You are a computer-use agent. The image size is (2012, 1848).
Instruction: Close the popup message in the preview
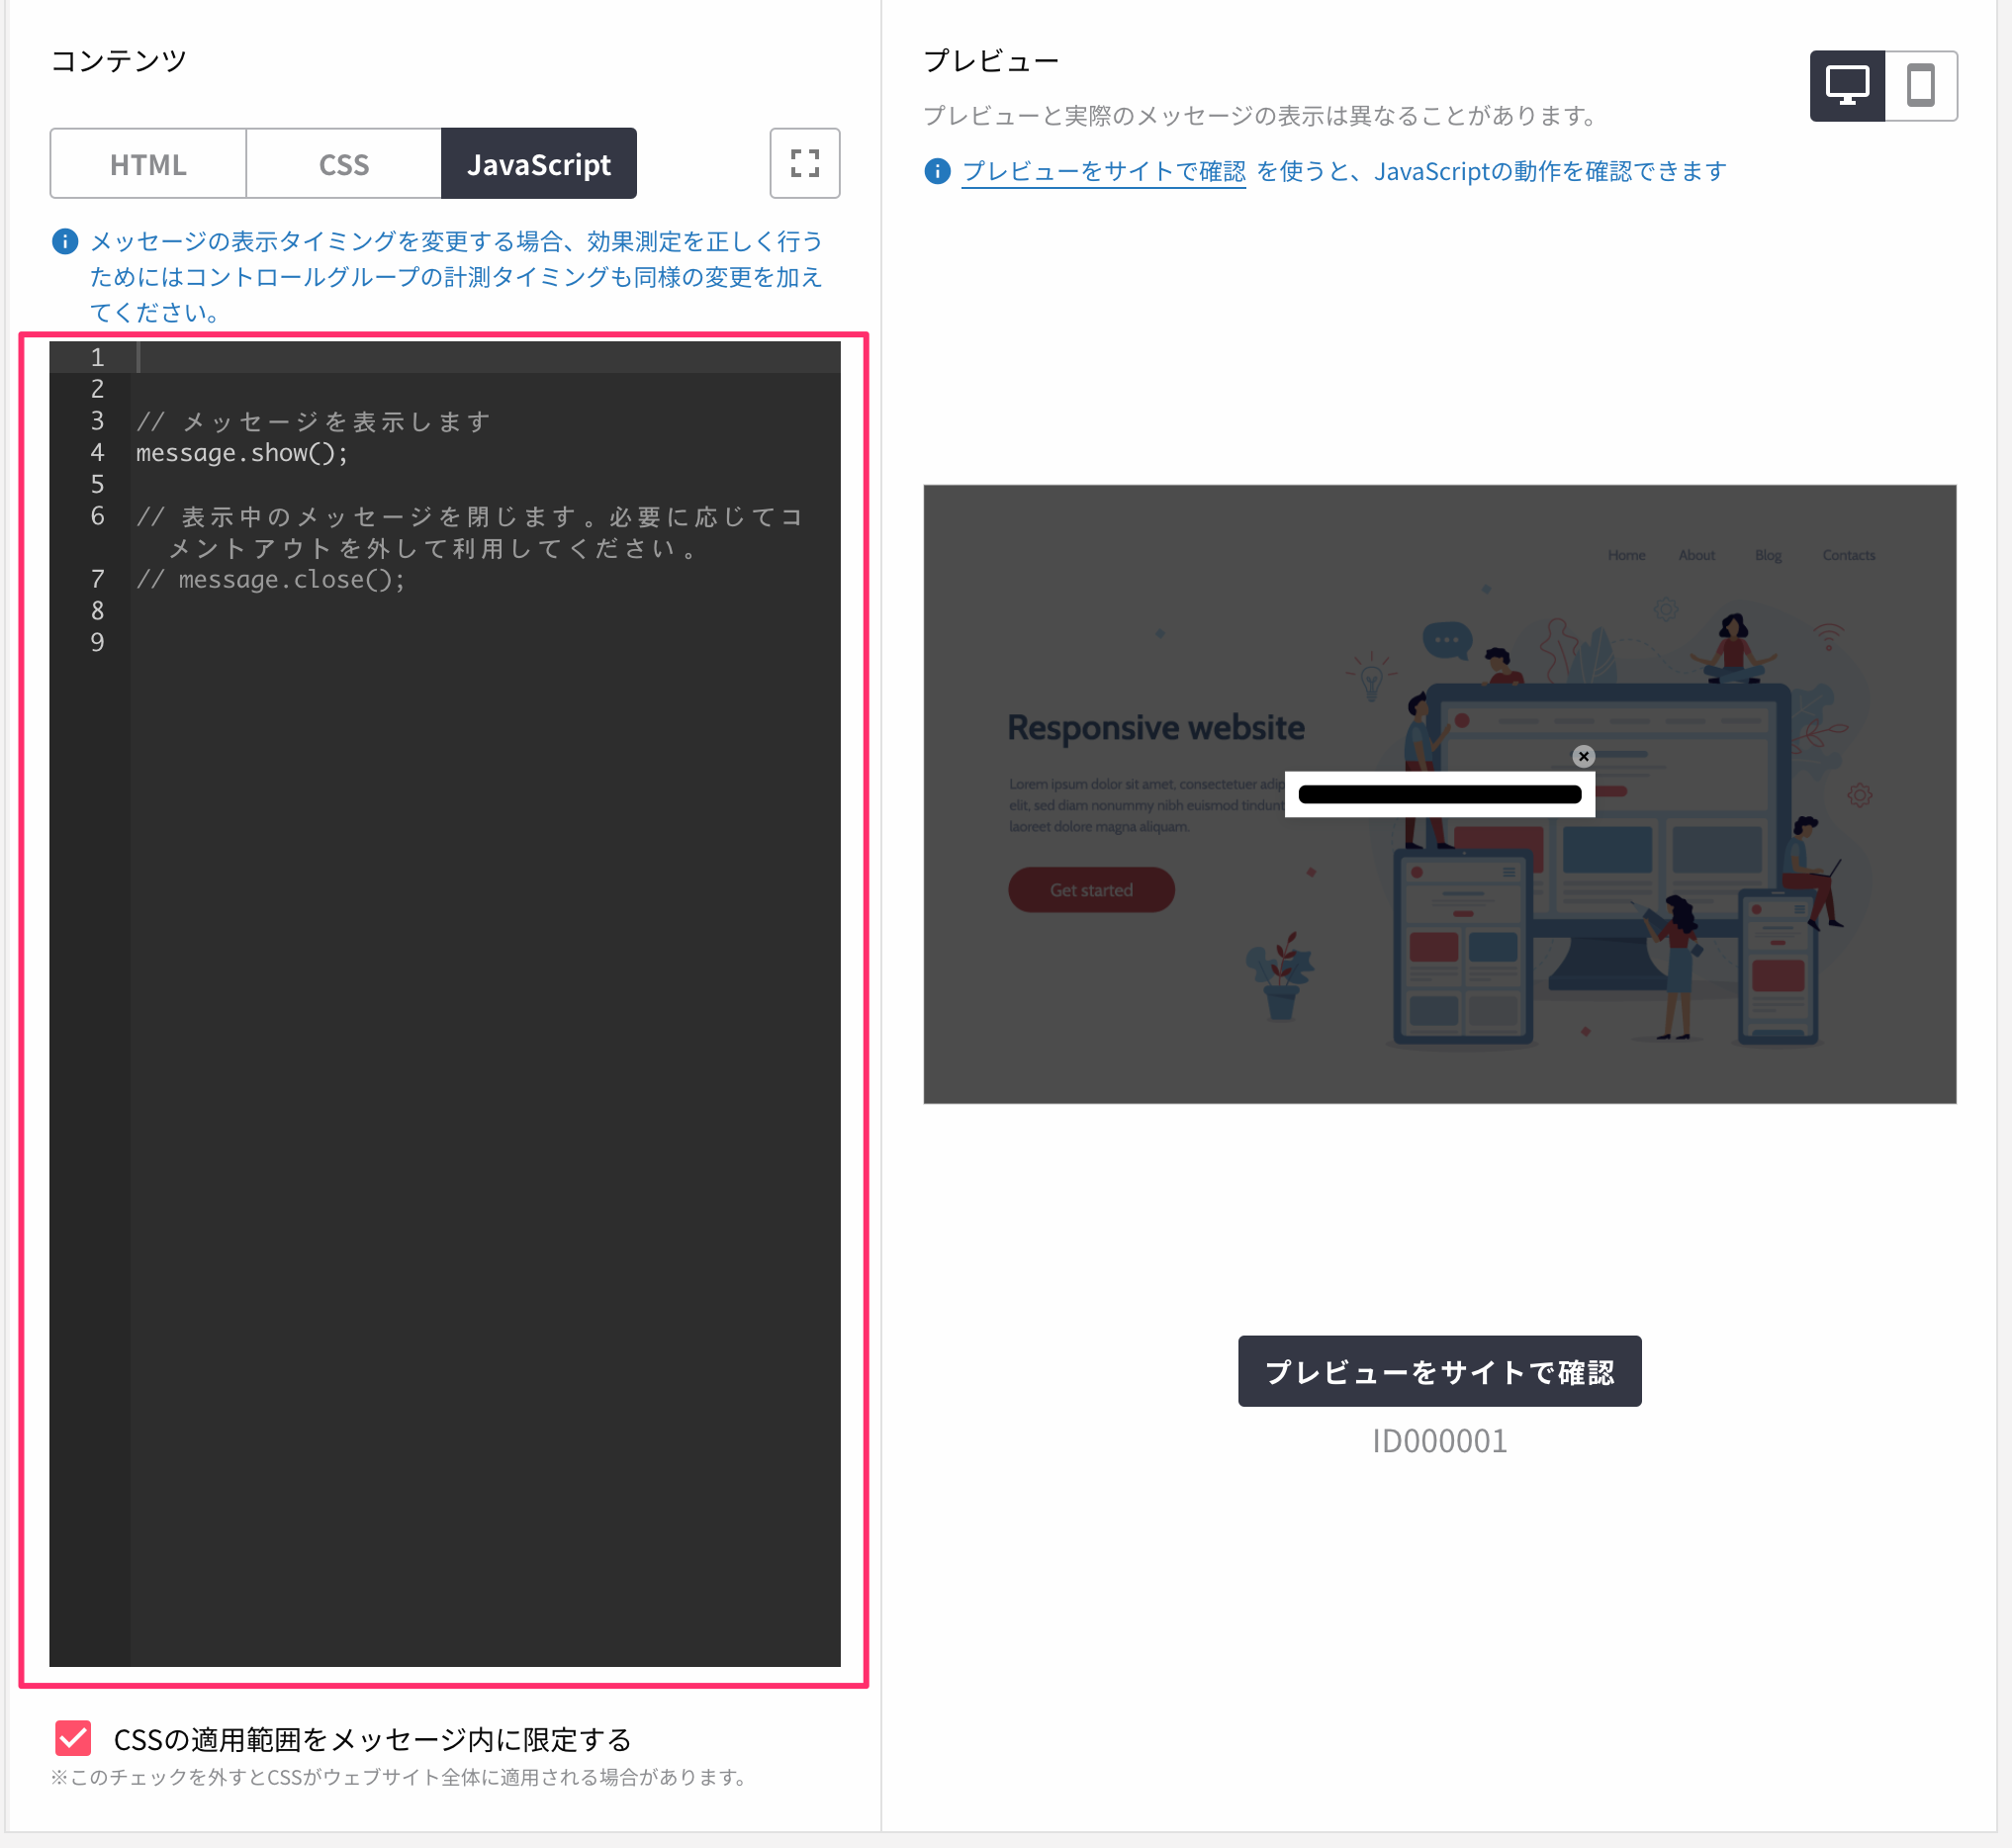tap(1583, 757)
